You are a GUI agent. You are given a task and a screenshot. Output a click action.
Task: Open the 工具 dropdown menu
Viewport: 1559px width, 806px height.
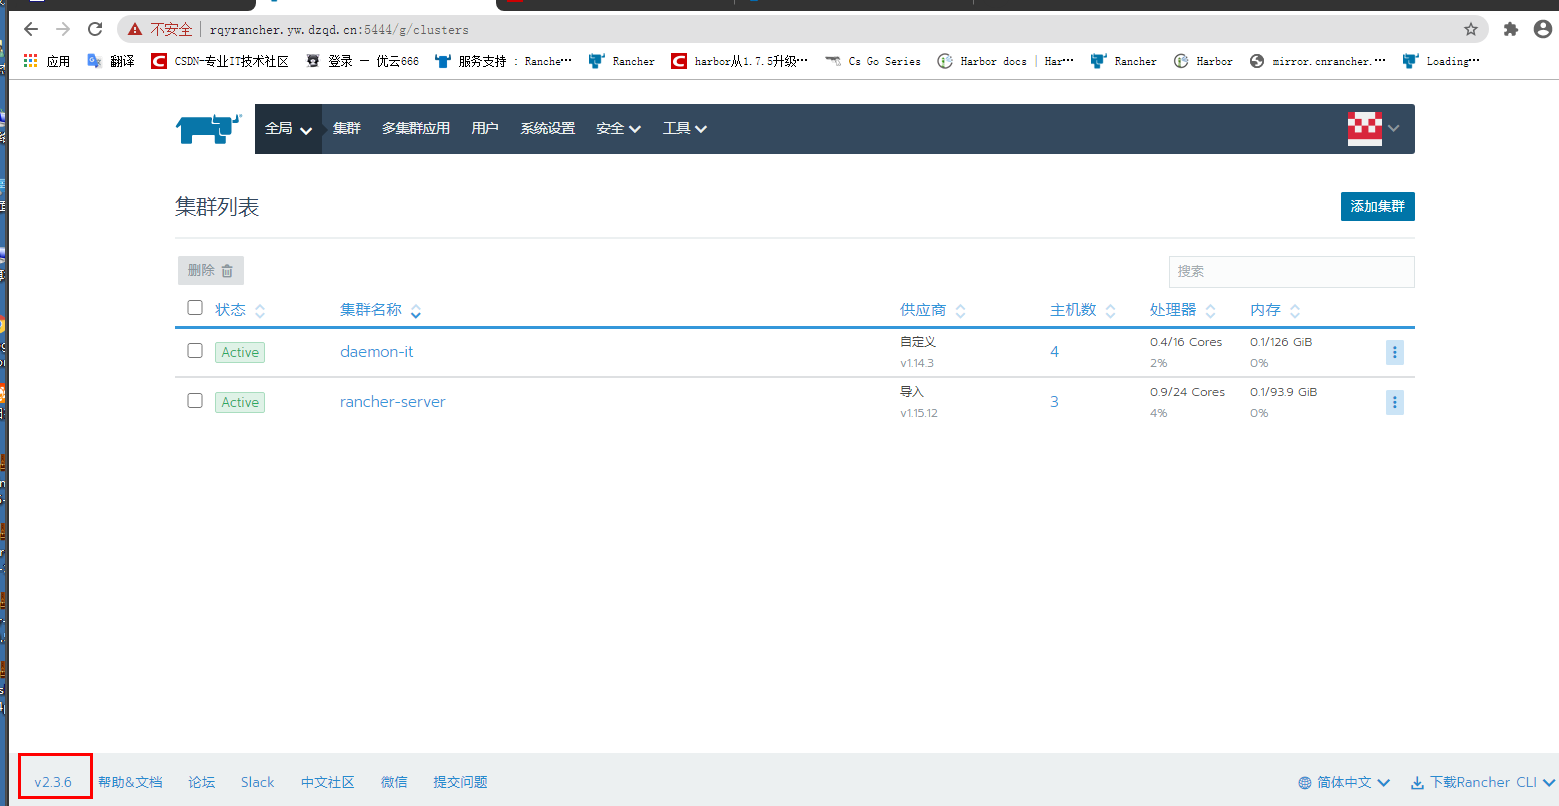(684, 128)
